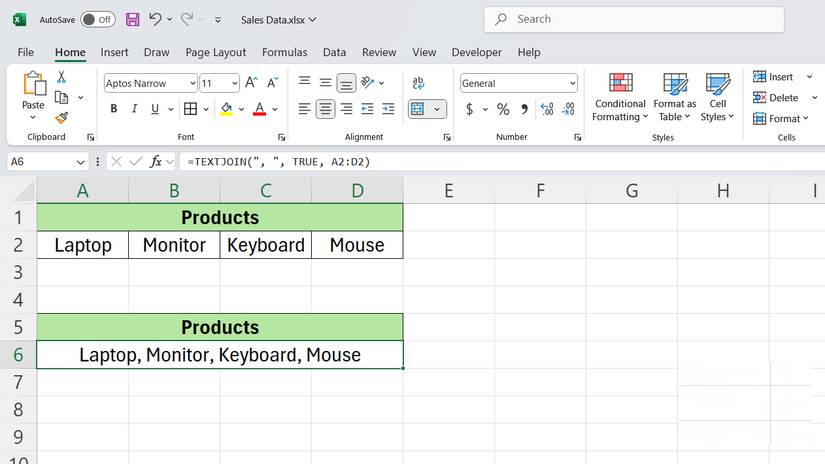Click the Cut scissors icon
825x464 pixels.
(x=62, y=77)
